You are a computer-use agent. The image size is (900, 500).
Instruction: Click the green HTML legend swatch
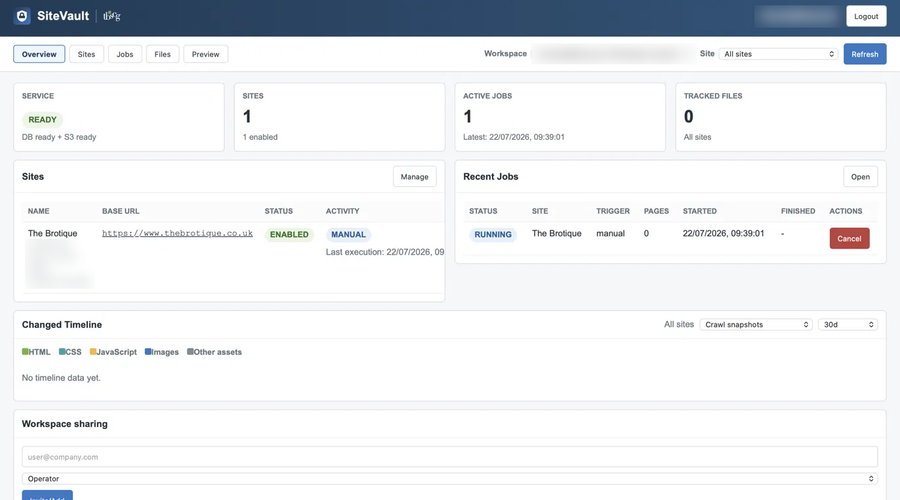pyautogui.click(x=25, y=351)
